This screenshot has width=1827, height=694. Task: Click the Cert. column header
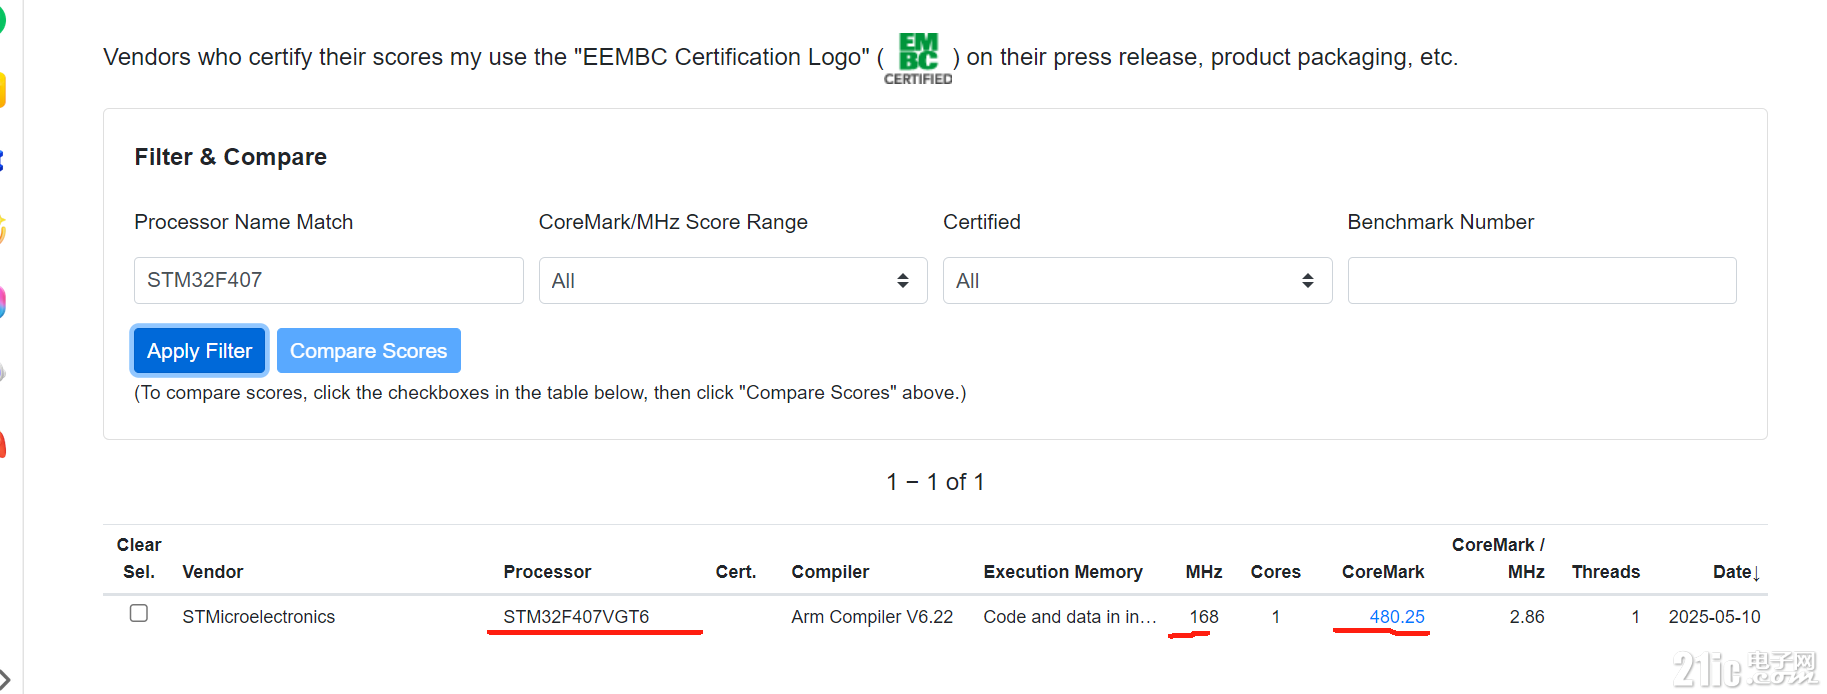tap(736, 572)
